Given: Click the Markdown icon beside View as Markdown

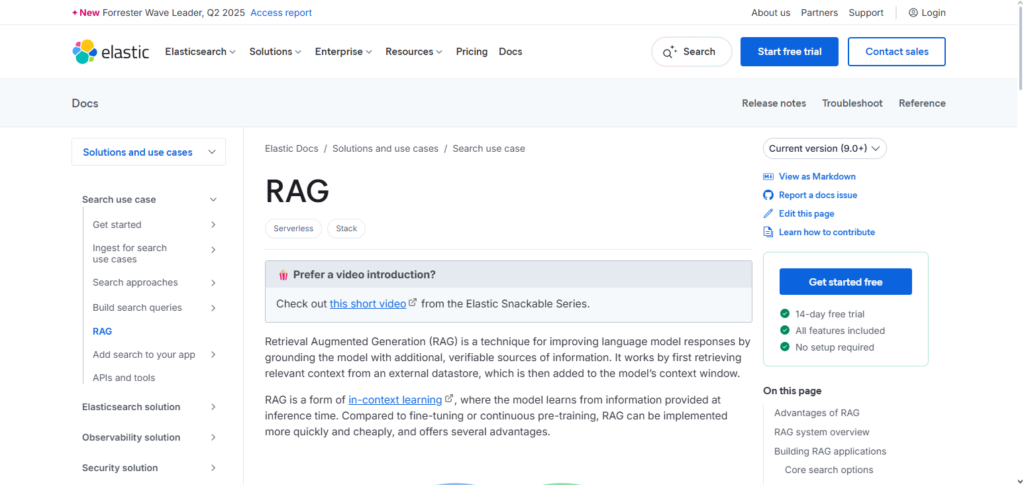Looking at the screenshot, I should click(768, 176).
